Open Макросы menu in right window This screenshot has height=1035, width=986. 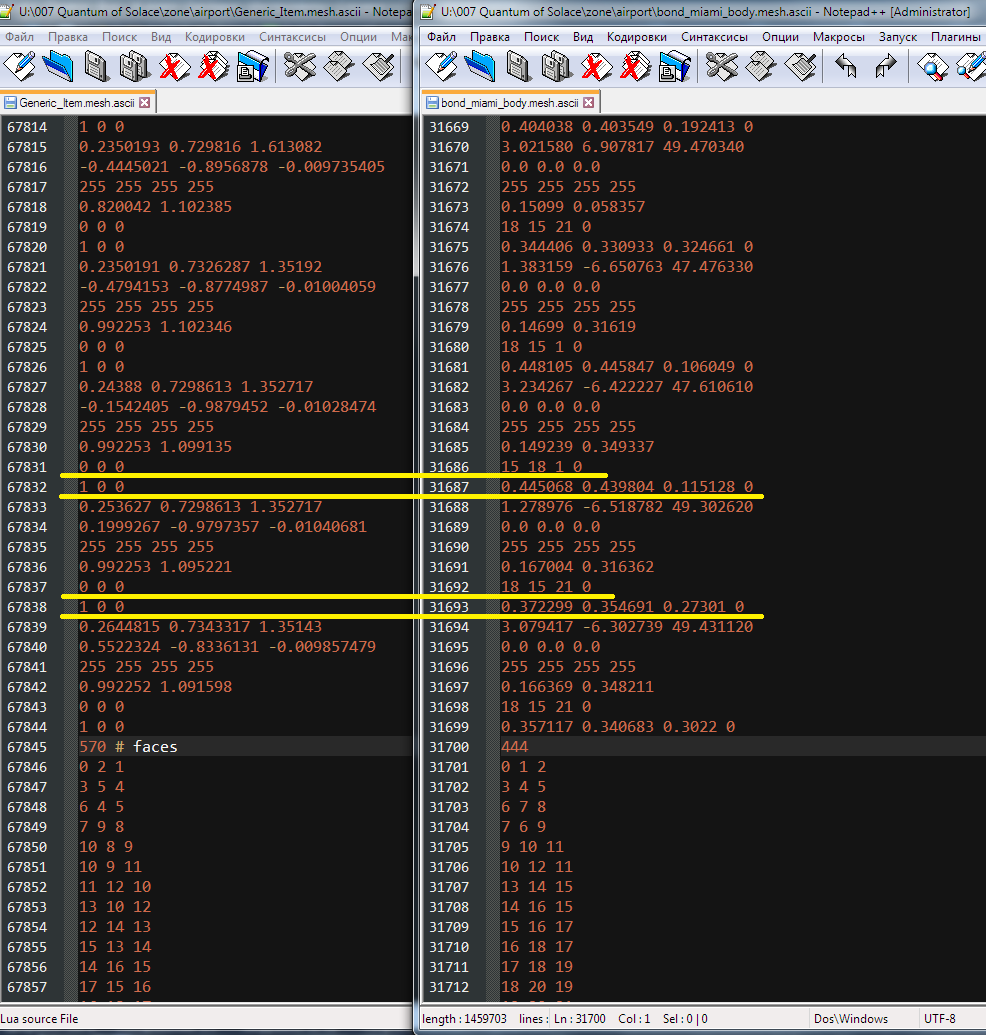point(838,36)
